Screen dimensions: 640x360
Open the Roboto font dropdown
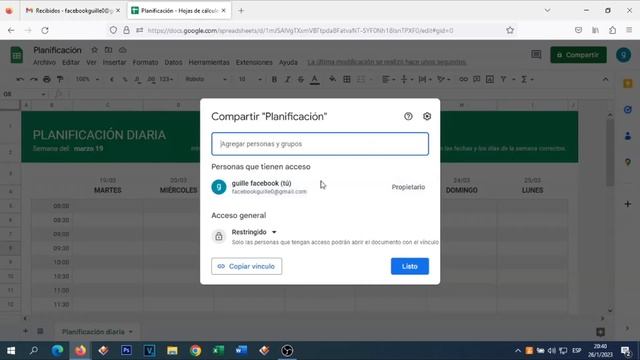tap(205, 79)
